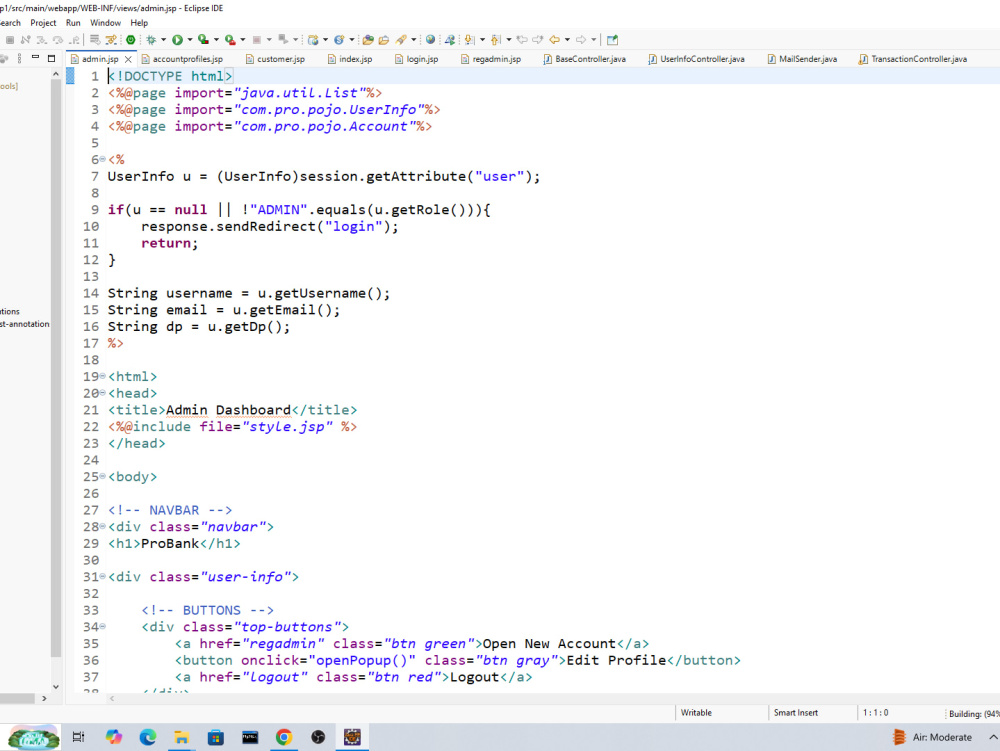Minimize the left side panel
This screenshot has width=1000, height=751.
pyautogui.click(x=36, y=58)
